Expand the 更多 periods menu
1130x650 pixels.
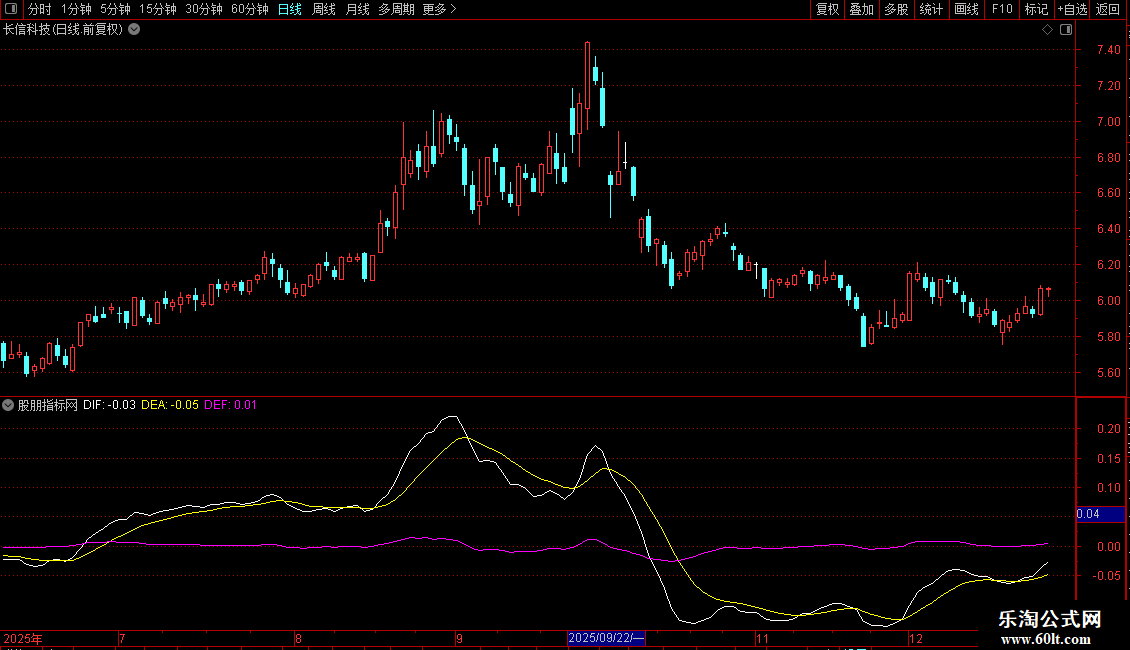click(x=440, y=9)
